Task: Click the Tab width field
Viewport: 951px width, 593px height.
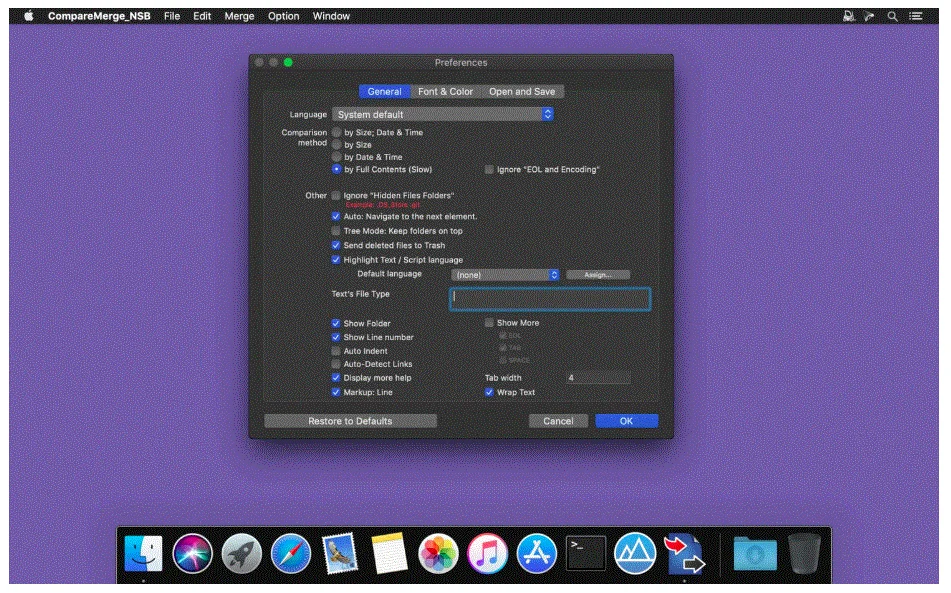Action: 597,378
